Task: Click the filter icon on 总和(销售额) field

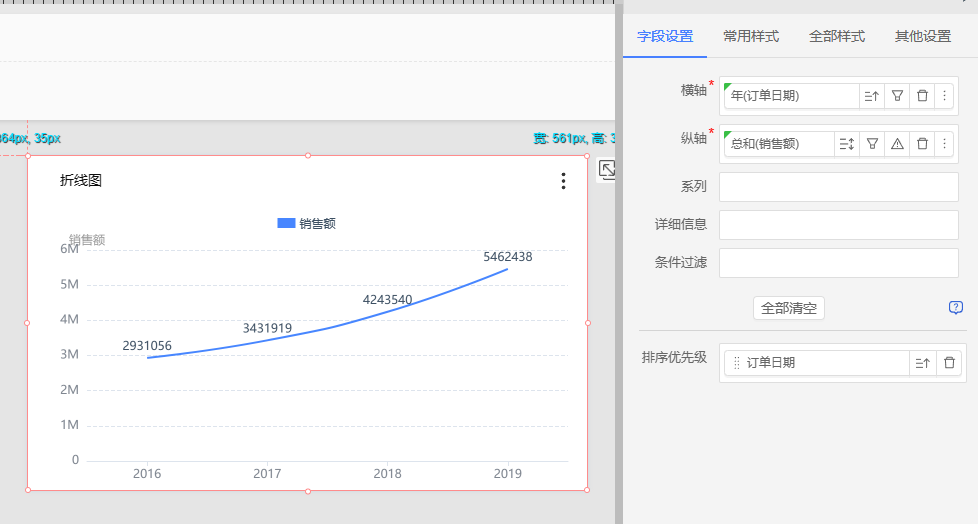Action: 872,144
